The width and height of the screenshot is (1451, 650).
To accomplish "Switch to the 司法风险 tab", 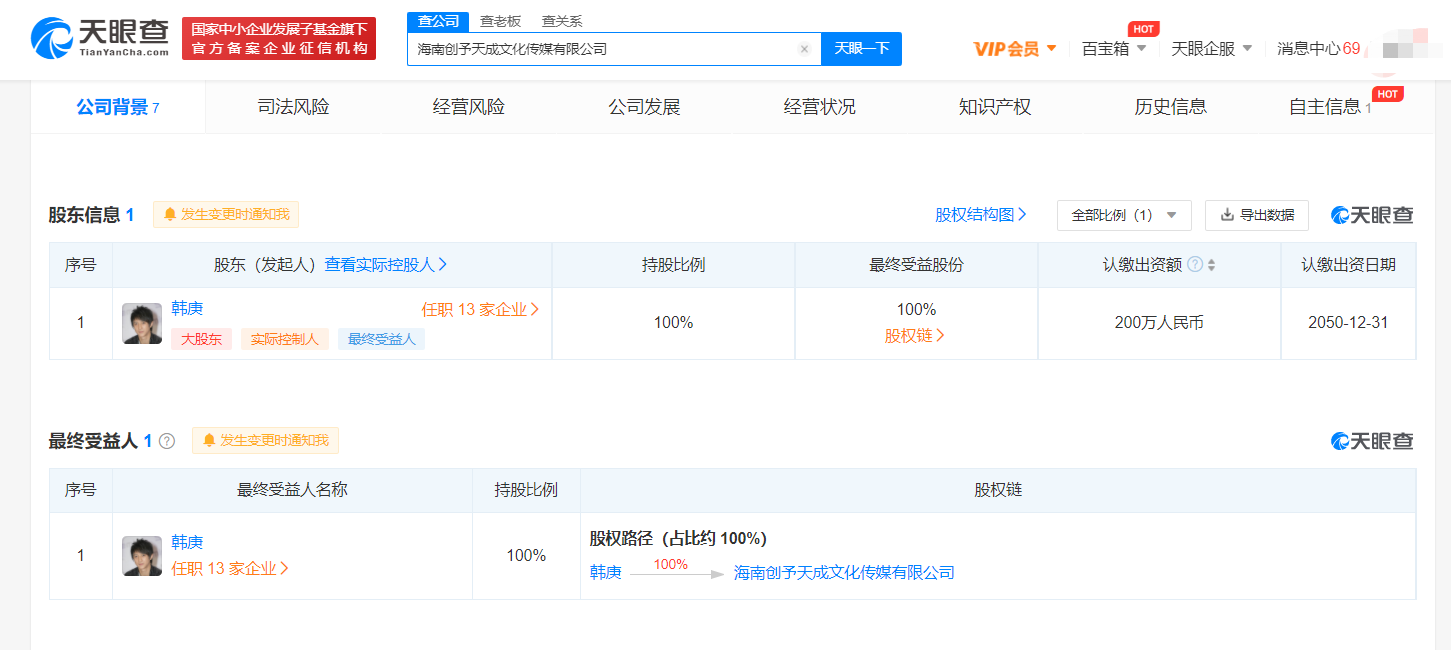I will tap(293, 107).
